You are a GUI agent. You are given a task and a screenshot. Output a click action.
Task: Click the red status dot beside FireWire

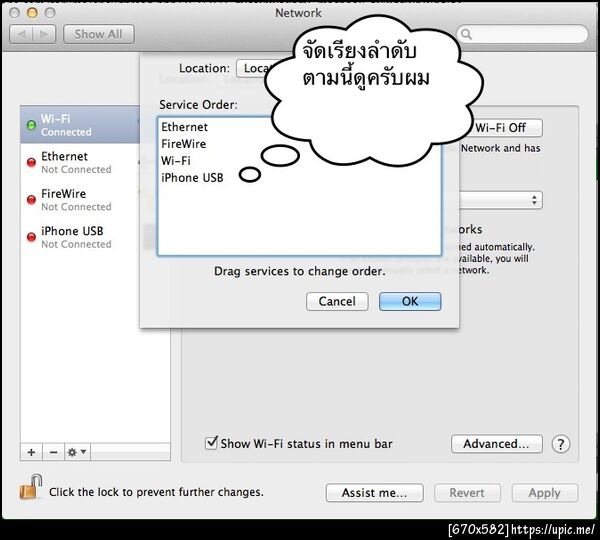pos(31,199)
